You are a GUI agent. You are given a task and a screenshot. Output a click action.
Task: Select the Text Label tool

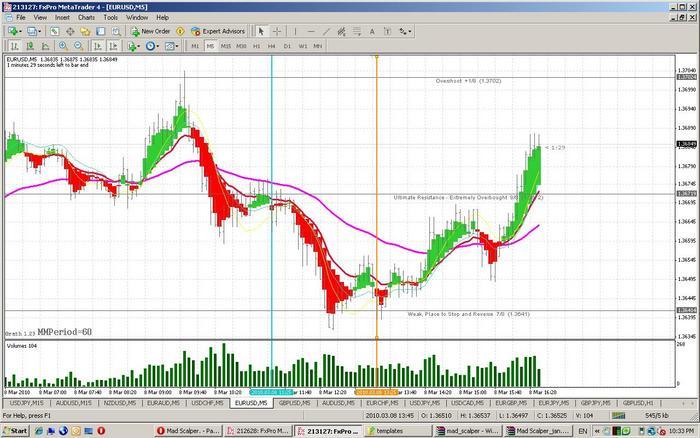(387, 31)
